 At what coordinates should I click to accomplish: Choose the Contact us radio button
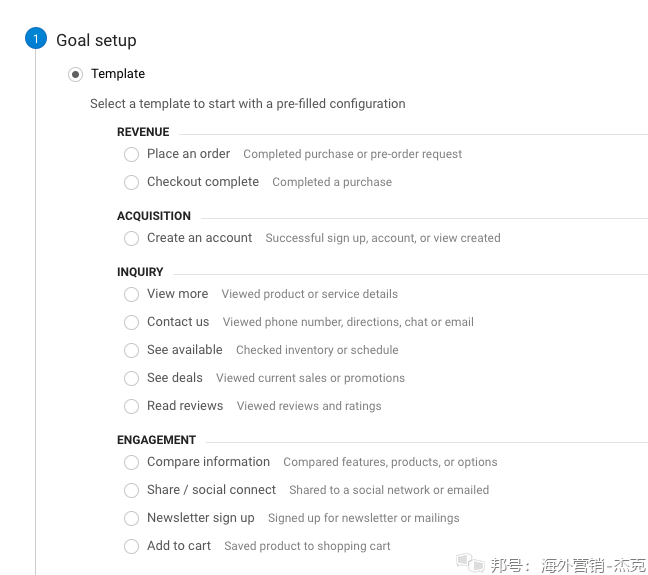point(131,323)
